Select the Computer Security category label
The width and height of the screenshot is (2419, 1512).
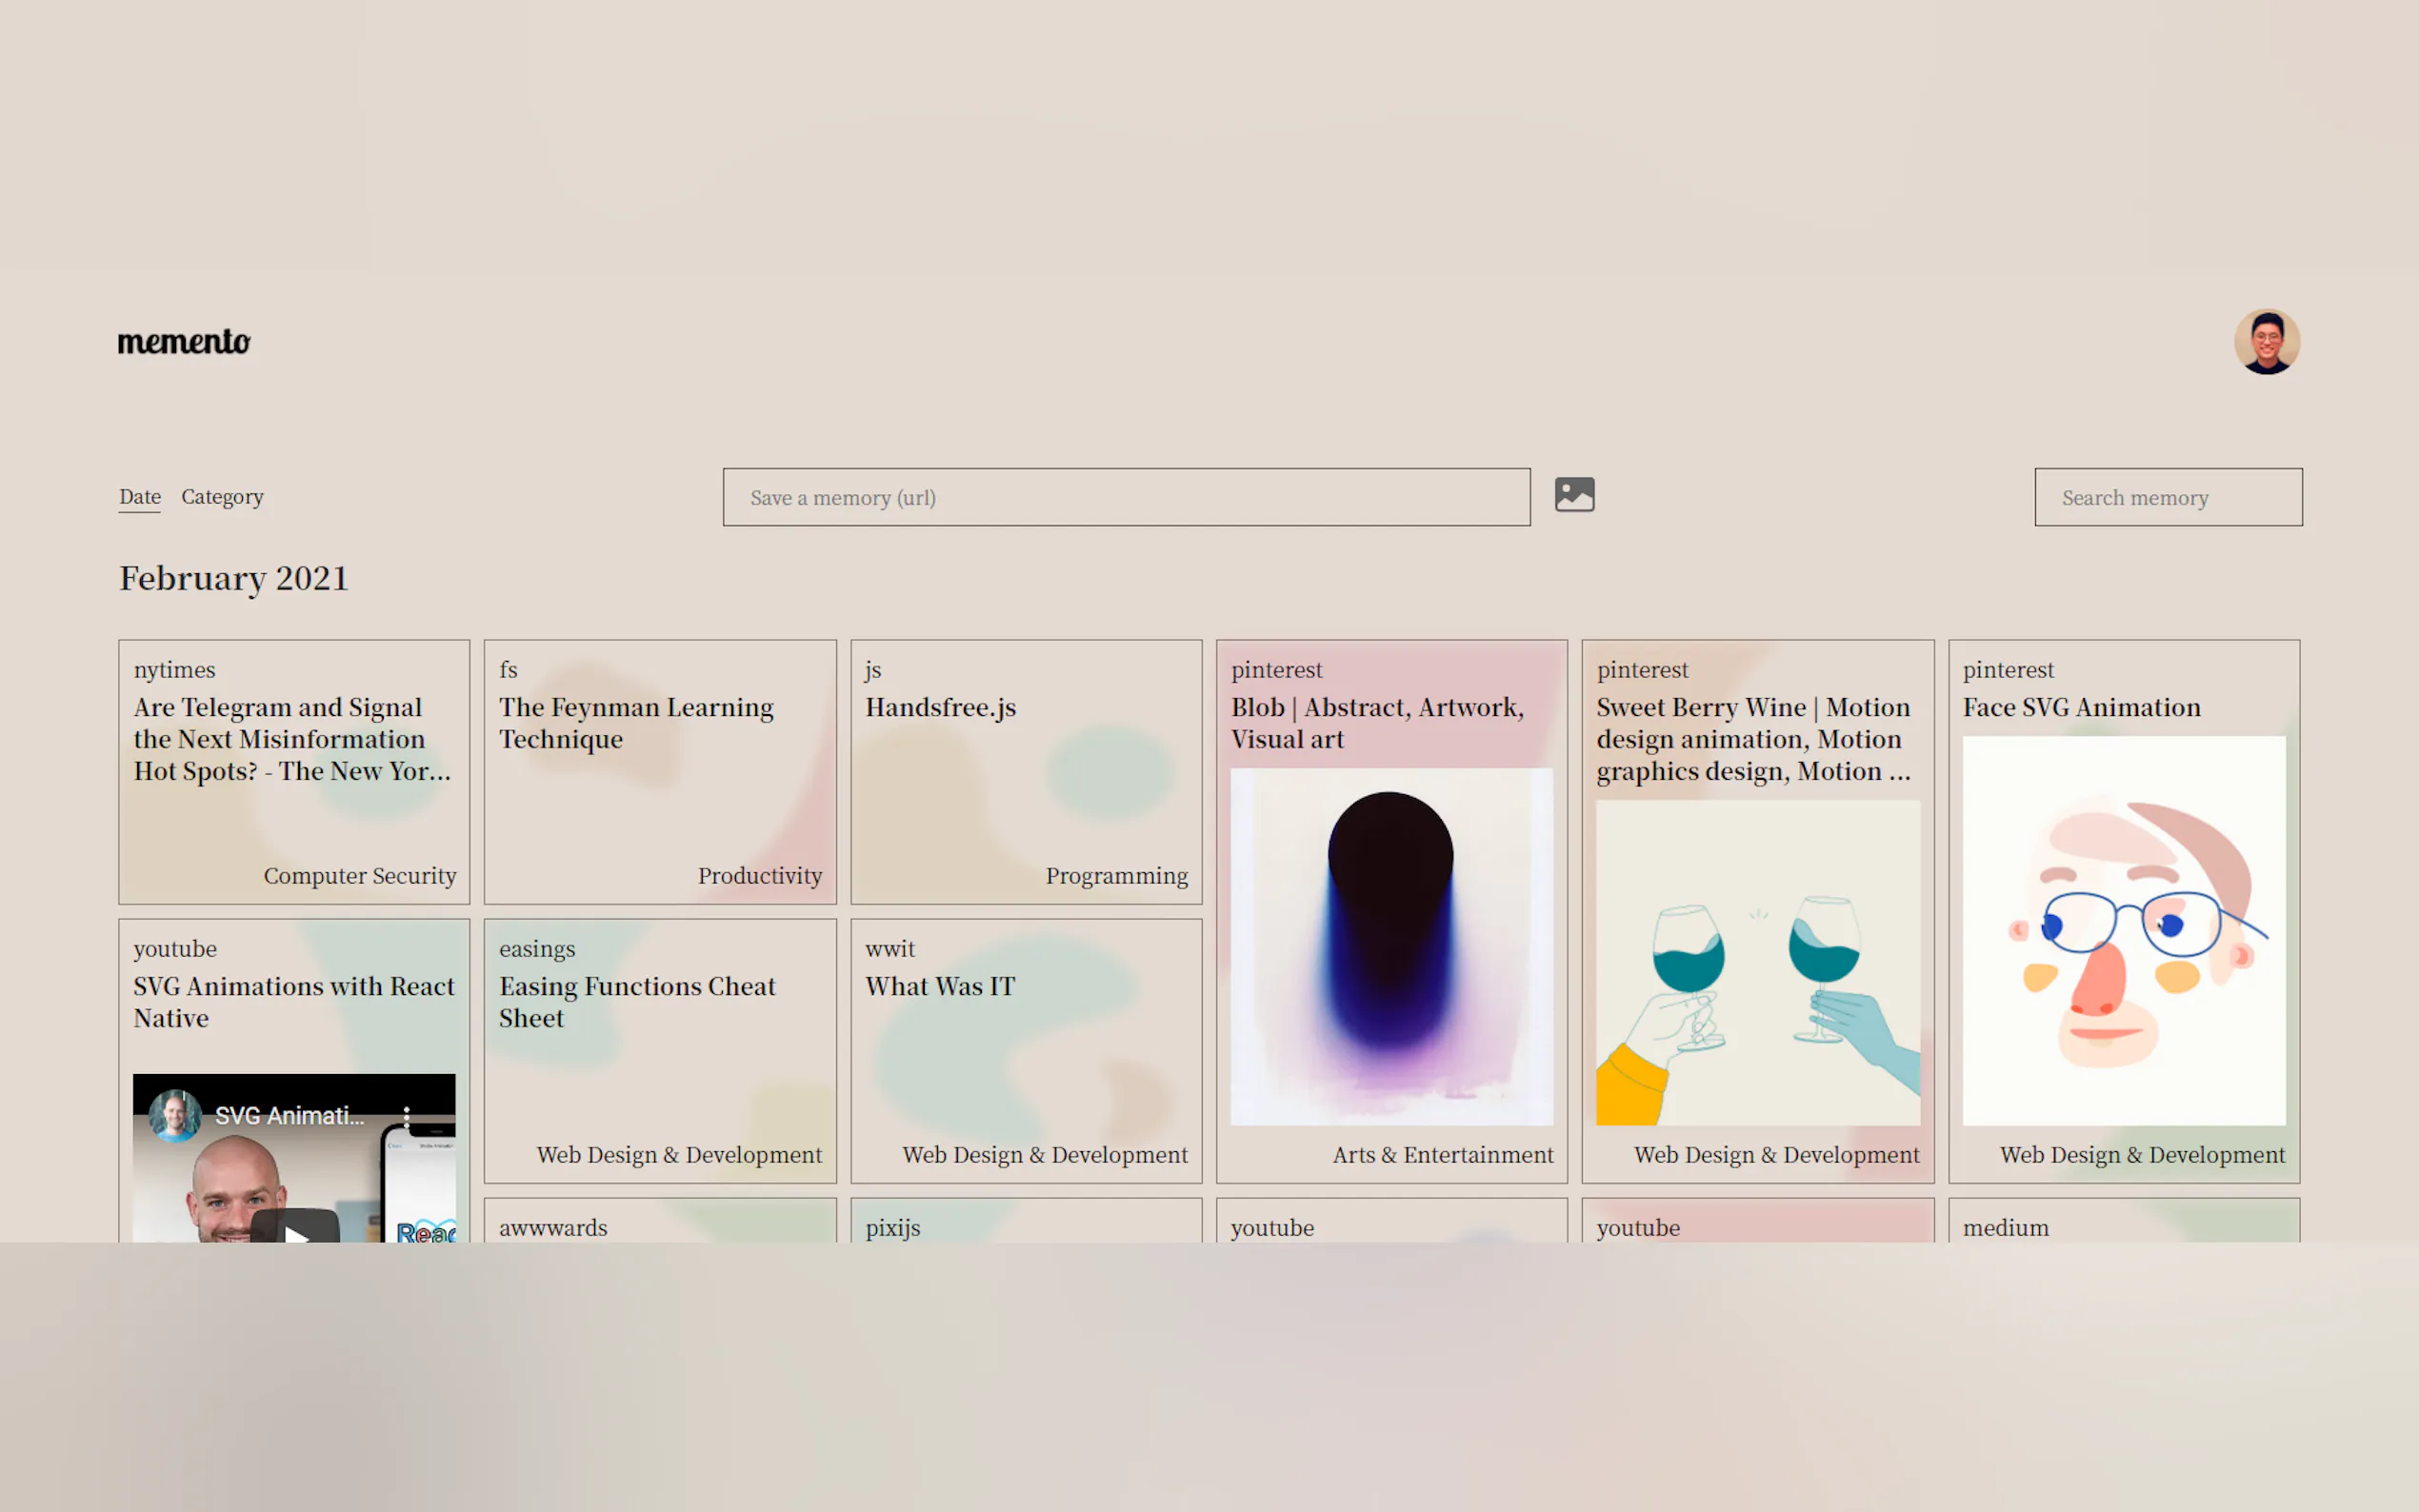360,876
